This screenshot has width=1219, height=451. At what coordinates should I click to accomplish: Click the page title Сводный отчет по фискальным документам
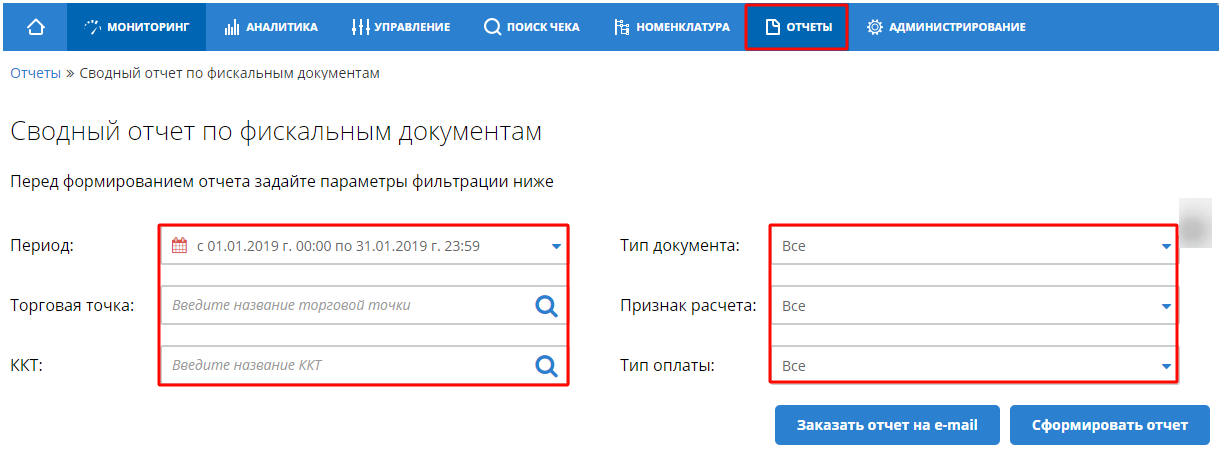[276, 133]
